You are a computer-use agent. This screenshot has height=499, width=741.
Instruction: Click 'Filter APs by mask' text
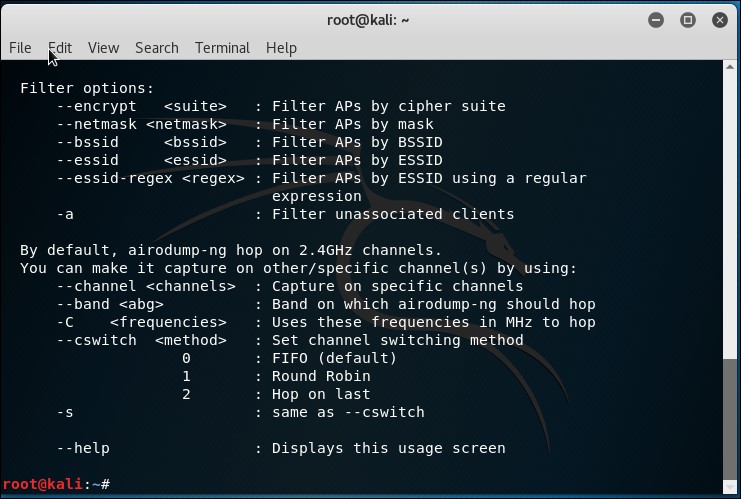tap(353, 124)
